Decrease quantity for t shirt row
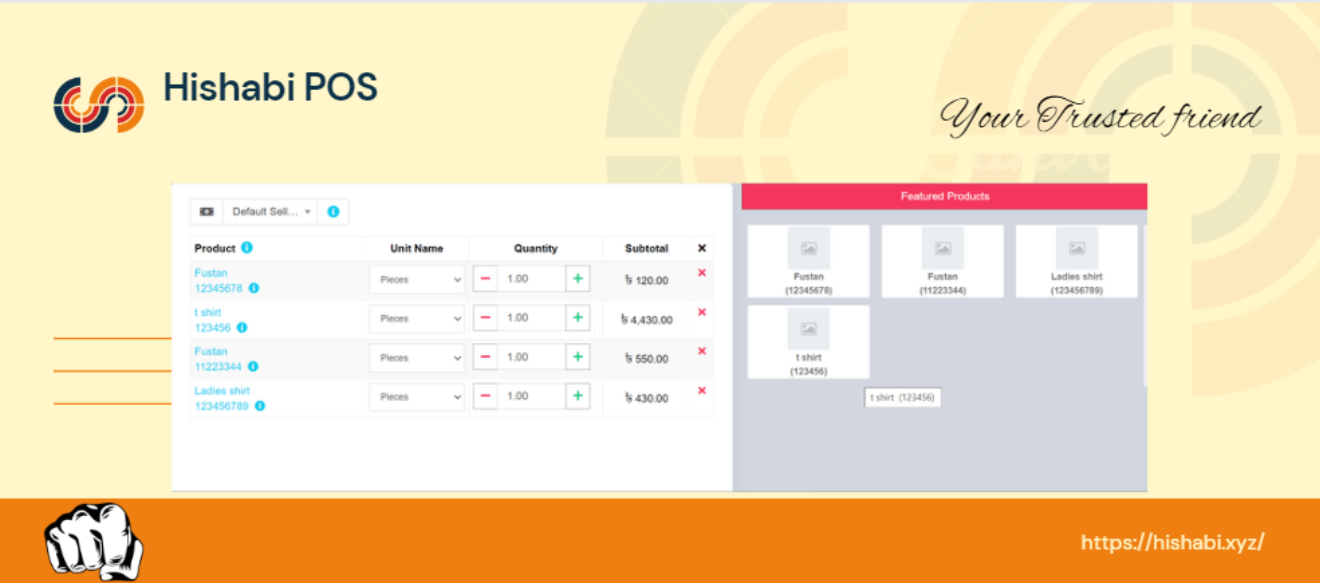1320x583 pixels. click(x=485, y=318)
